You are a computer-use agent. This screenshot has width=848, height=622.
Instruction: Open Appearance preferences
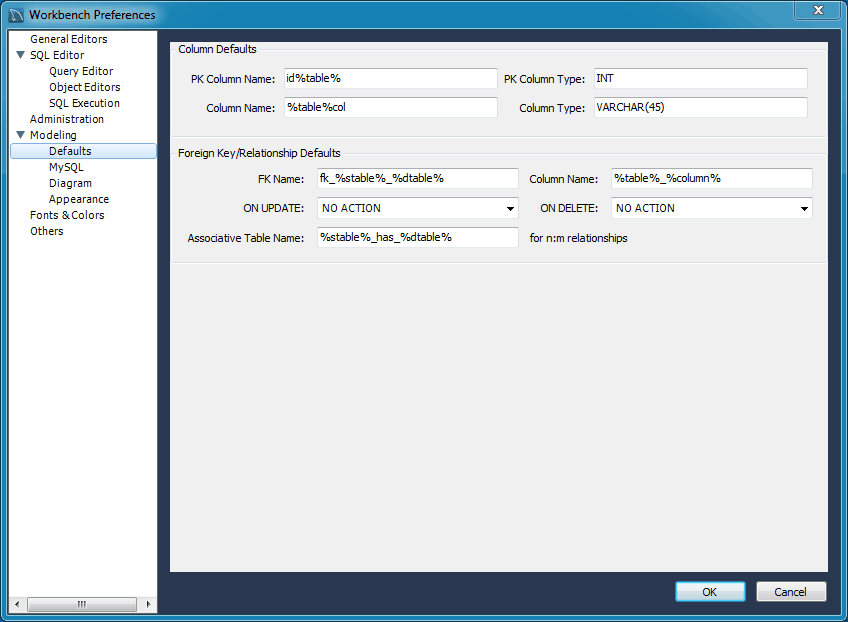79,199
